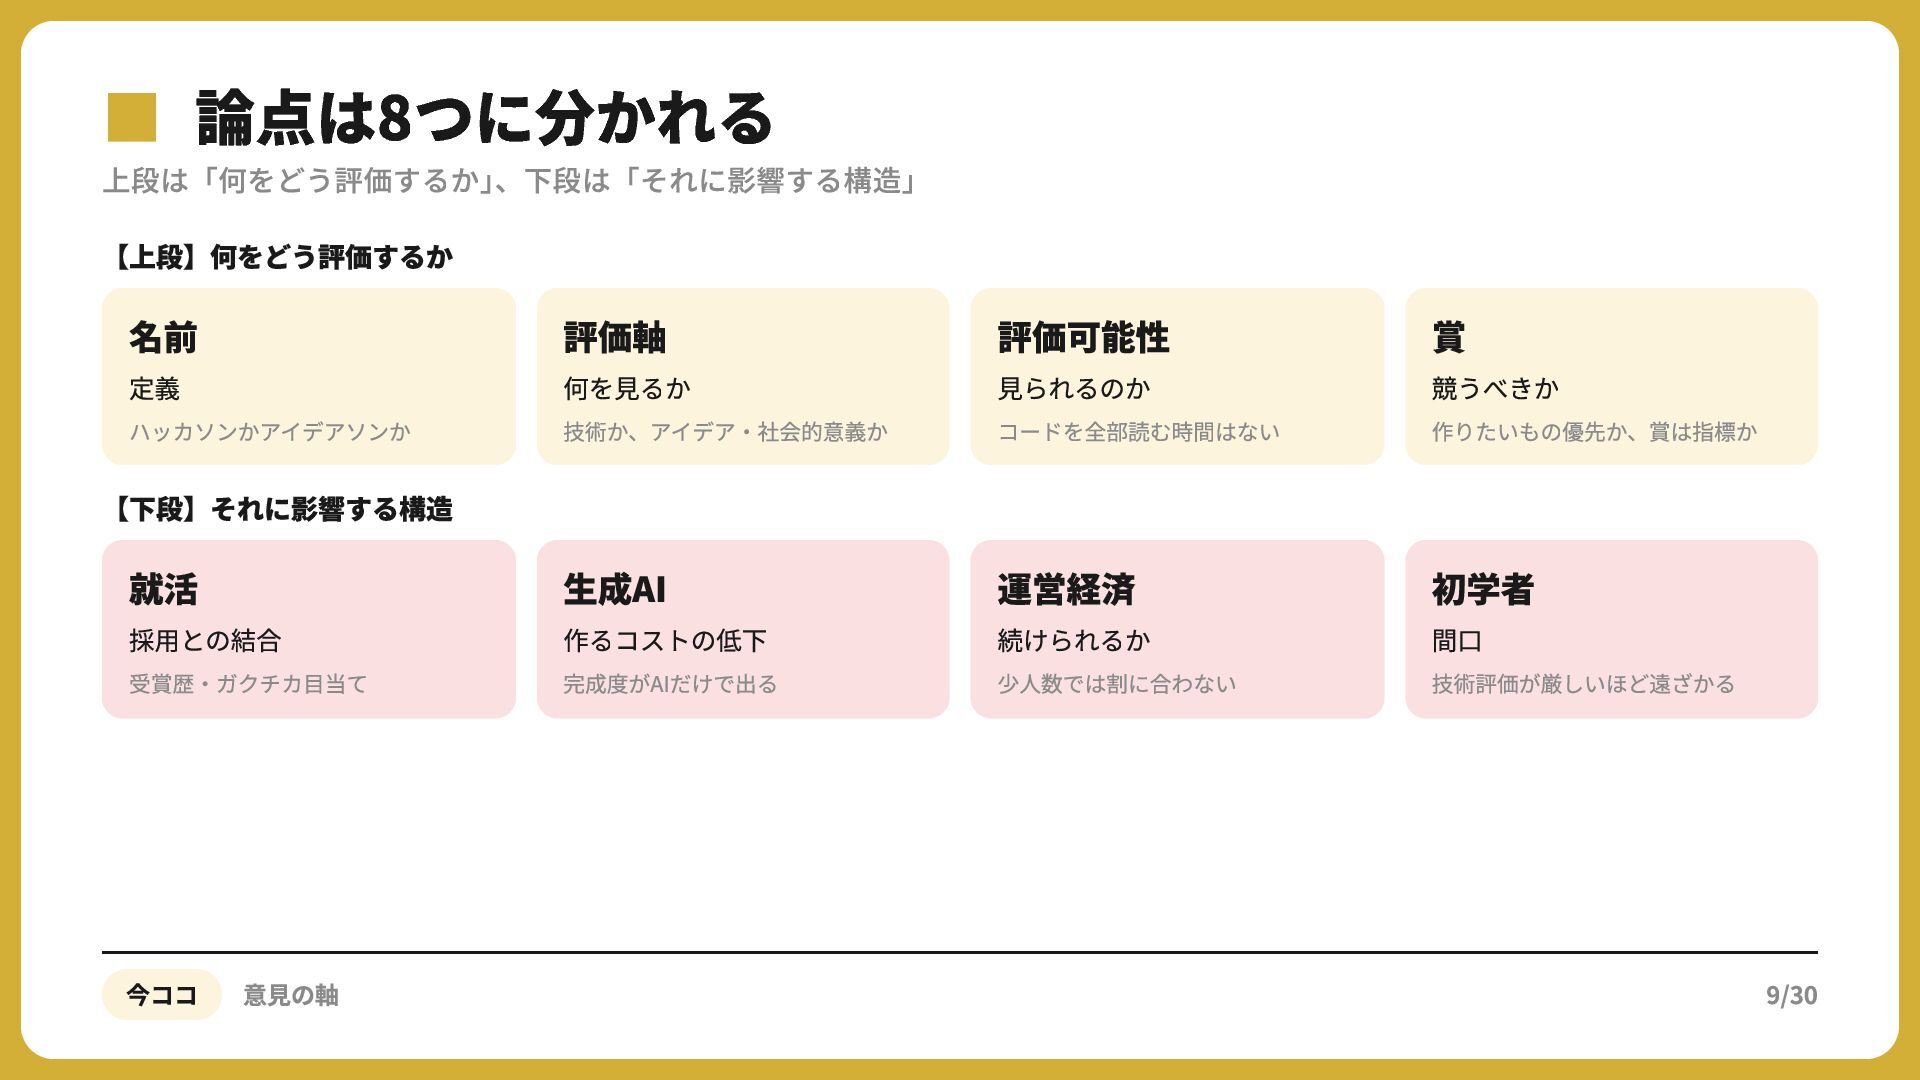1920x1080 pixels.
Task: Click the 9/30 page number
Action: point(1791,995)
